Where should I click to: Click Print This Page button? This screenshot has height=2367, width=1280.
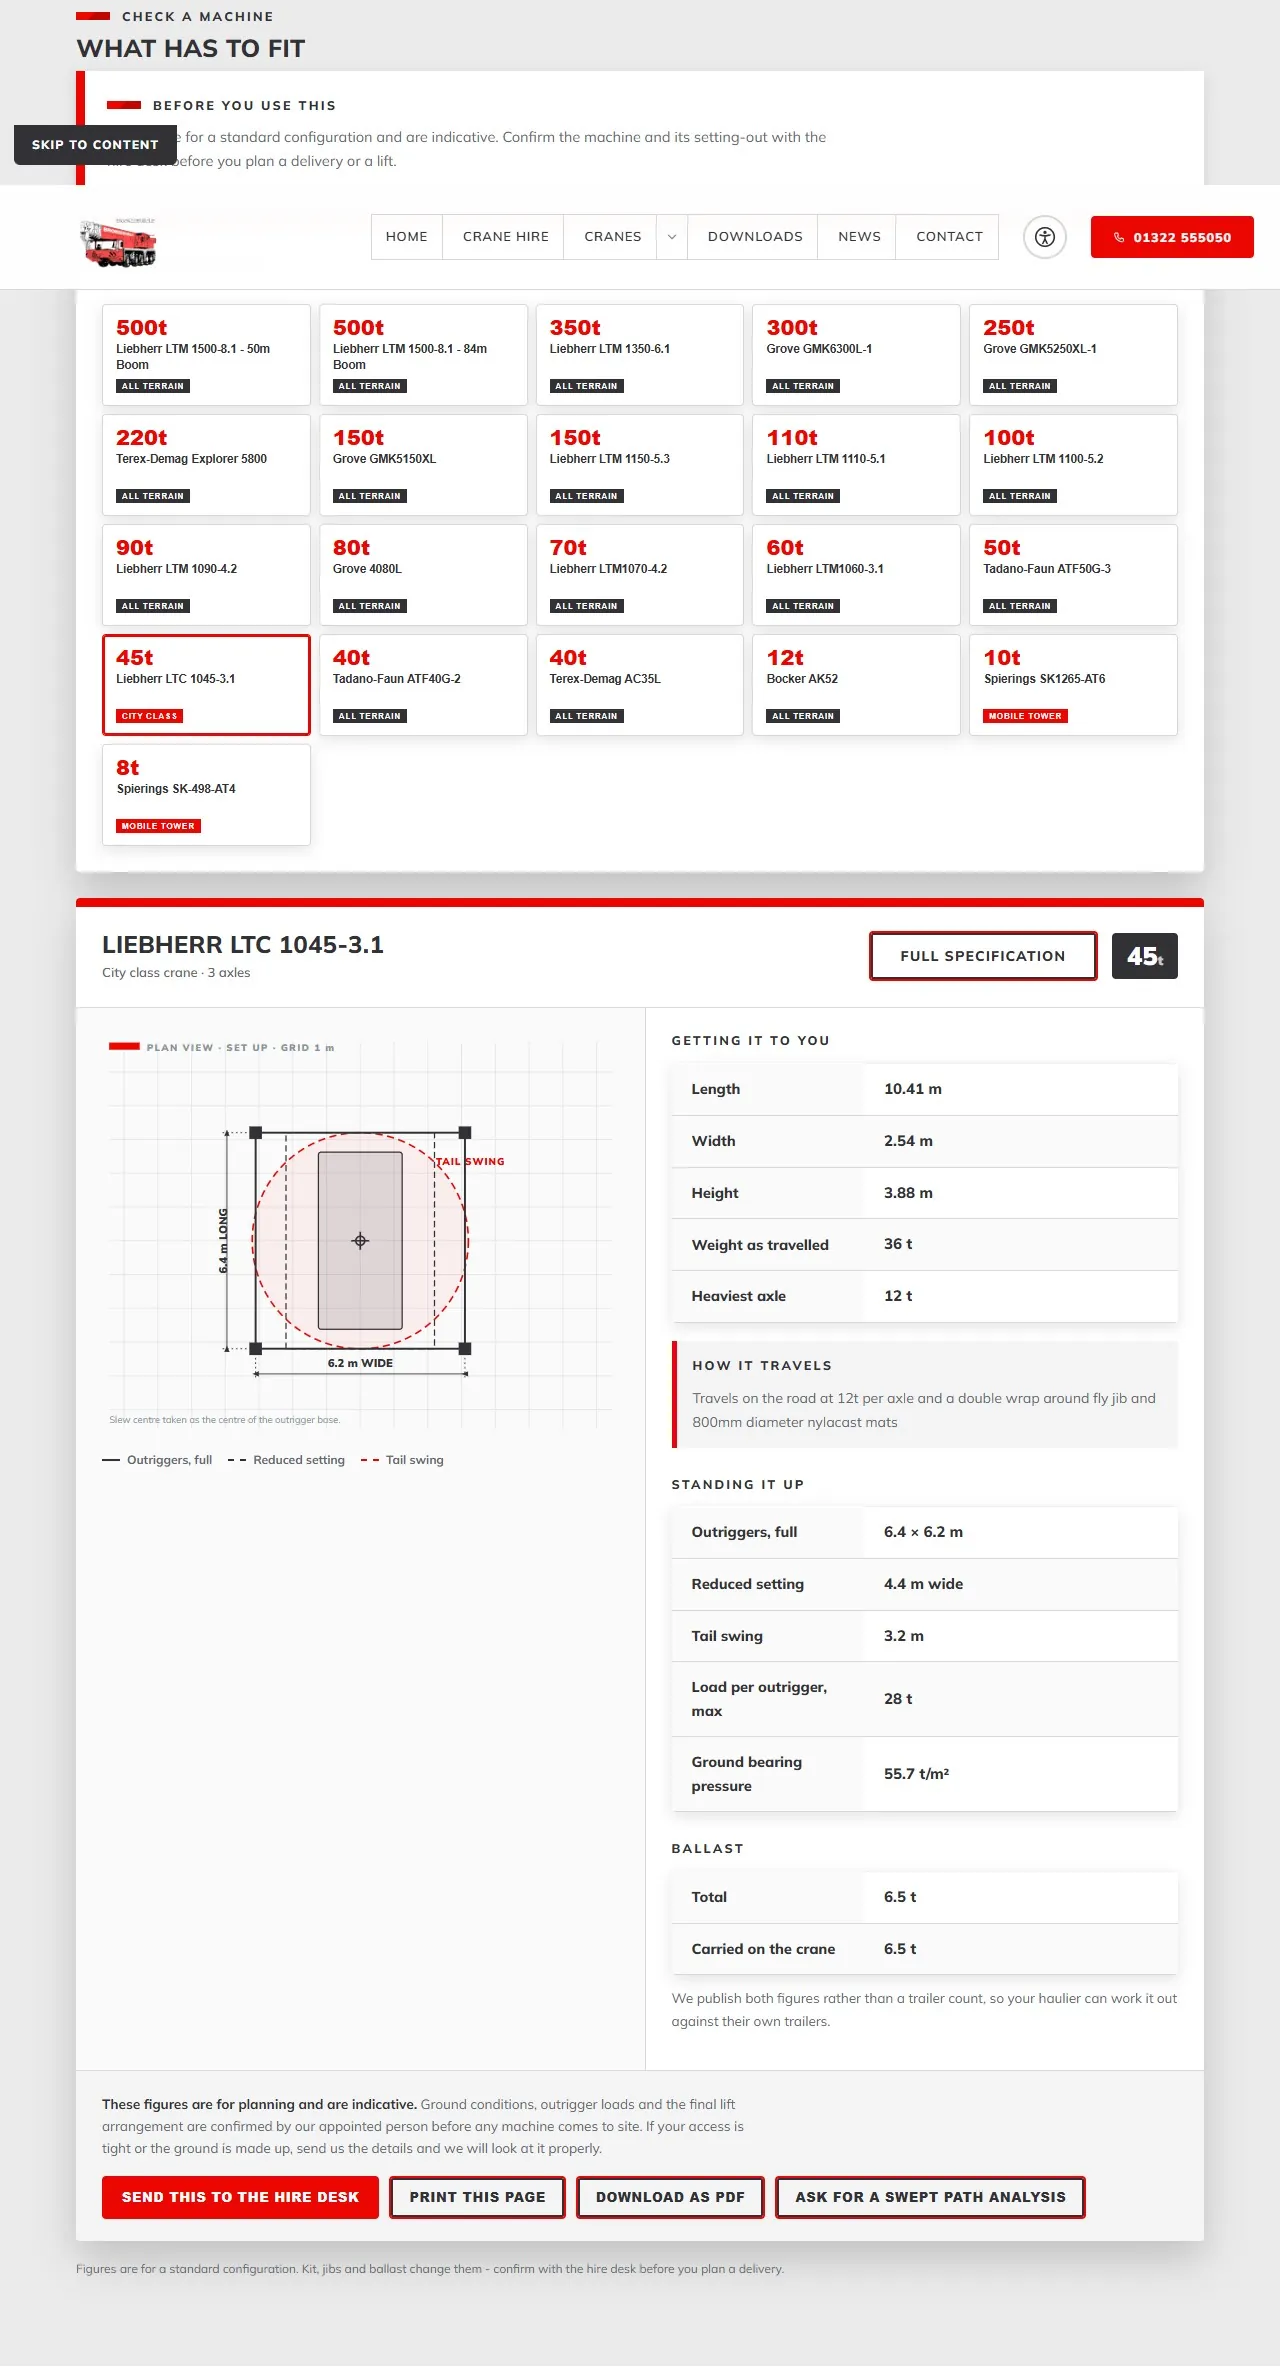coord(477,2197)
